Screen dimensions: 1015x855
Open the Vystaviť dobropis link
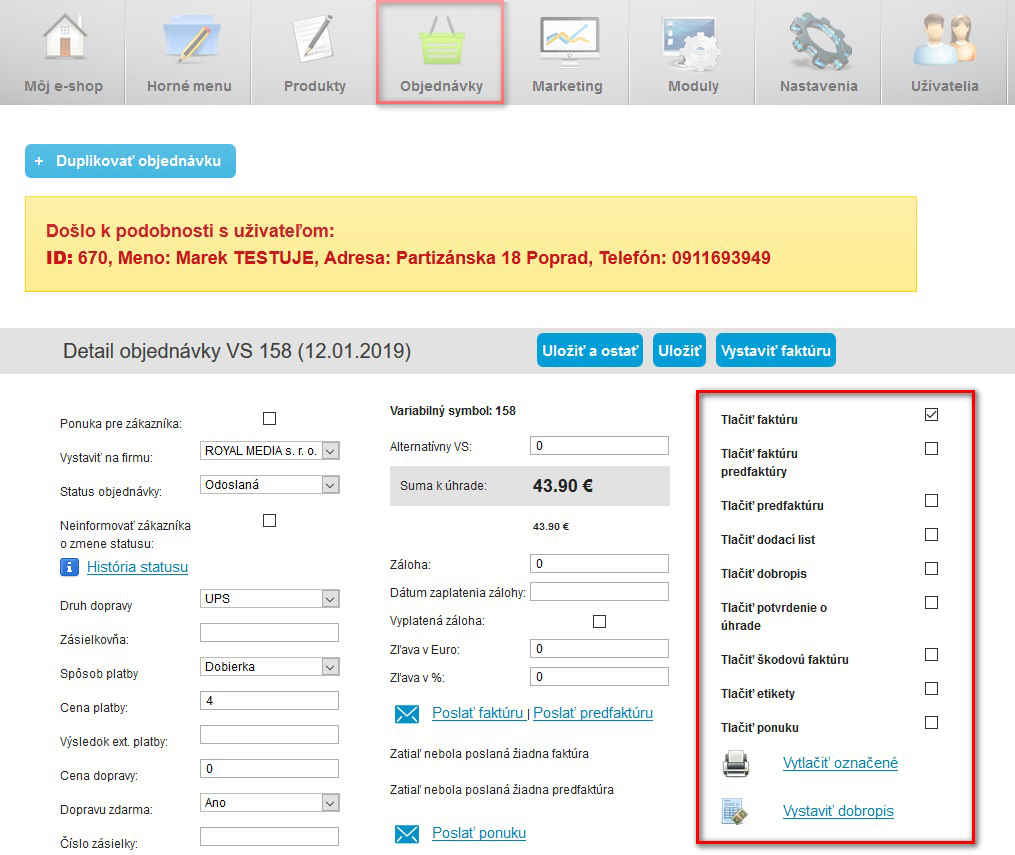coord(837,811)
